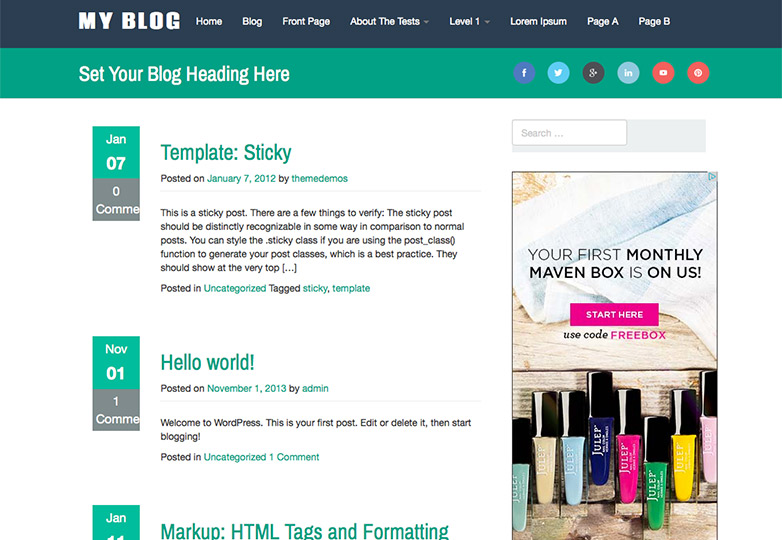Open the Hello world! post title

(207, 362)
